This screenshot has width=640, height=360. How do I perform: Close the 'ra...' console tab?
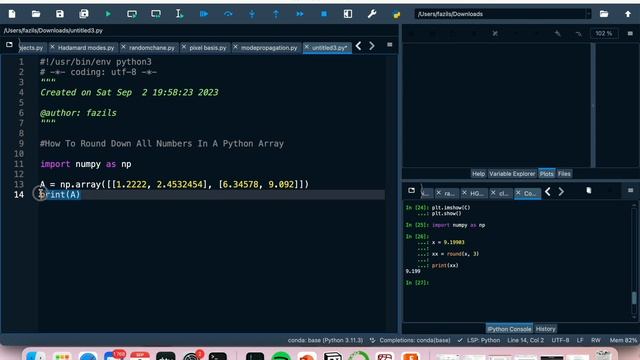point(438,193)
